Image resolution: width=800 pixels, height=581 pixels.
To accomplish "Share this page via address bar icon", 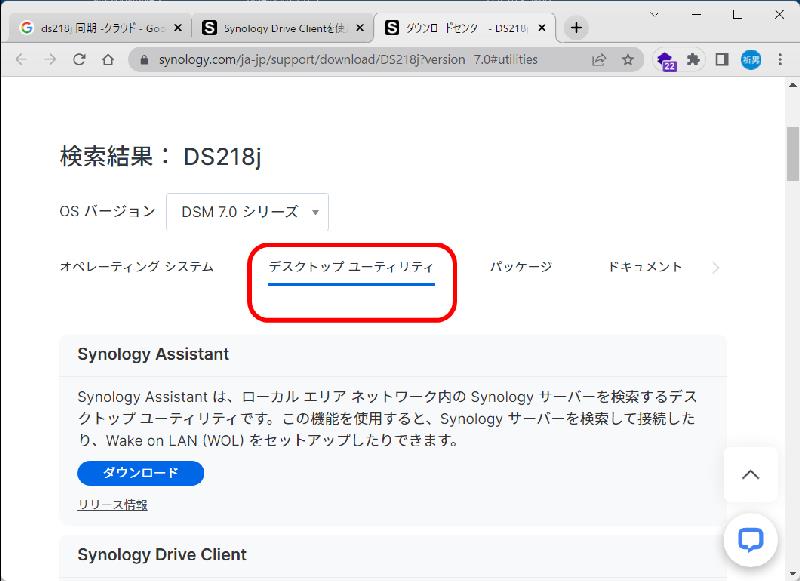I will (599, 60).
